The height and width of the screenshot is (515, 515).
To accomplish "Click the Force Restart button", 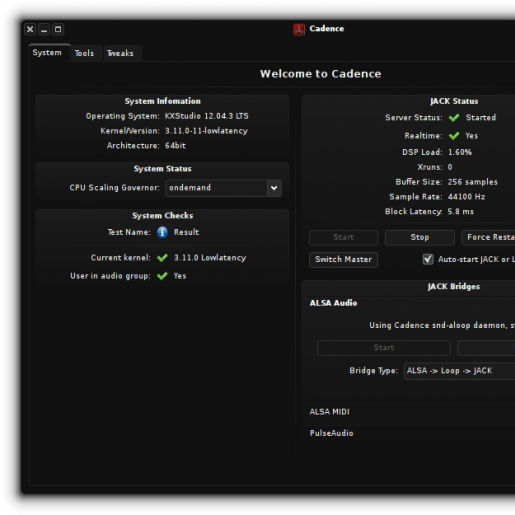I will pos(488,237).
